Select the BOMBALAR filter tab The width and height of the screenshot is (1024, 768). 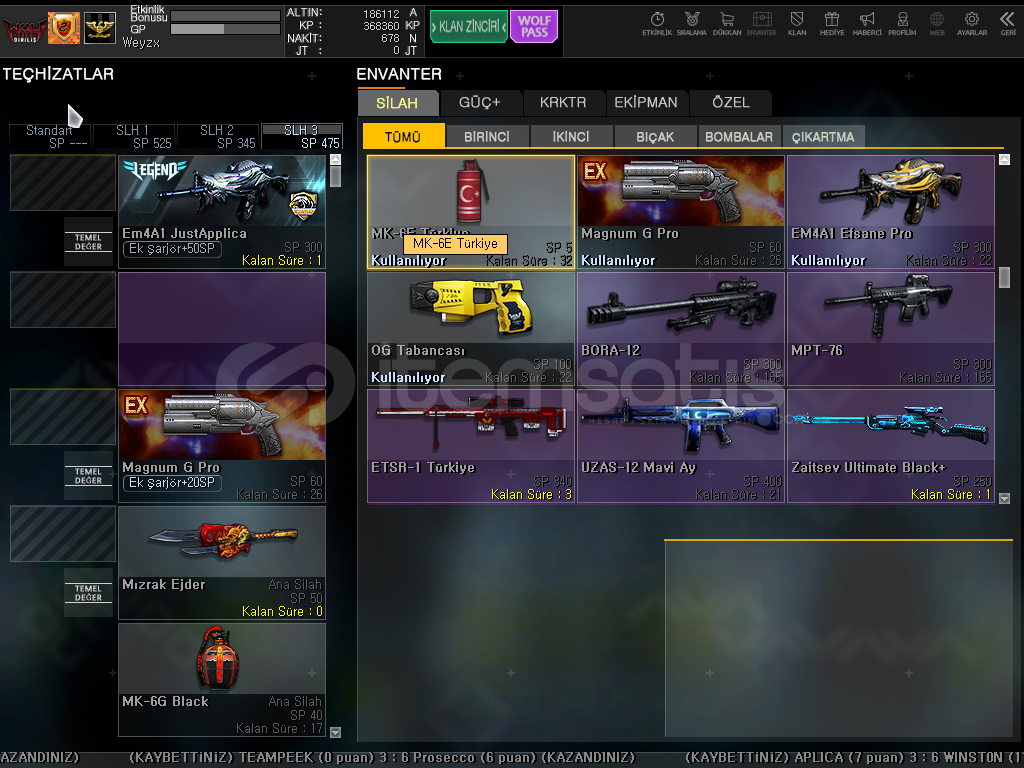[x=739, y=136]
